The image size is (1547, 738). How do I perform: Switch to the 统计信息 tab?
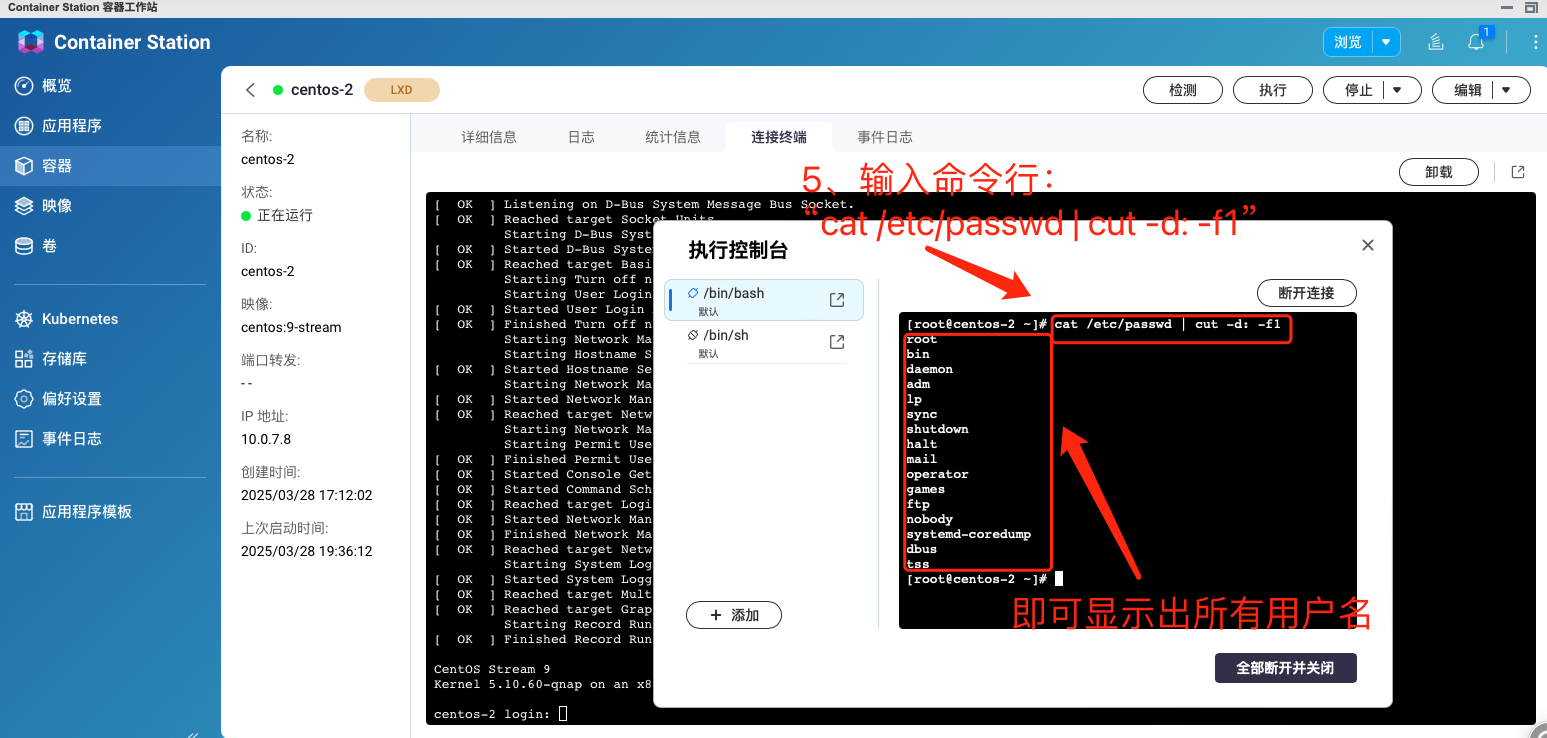click(673, 137)
